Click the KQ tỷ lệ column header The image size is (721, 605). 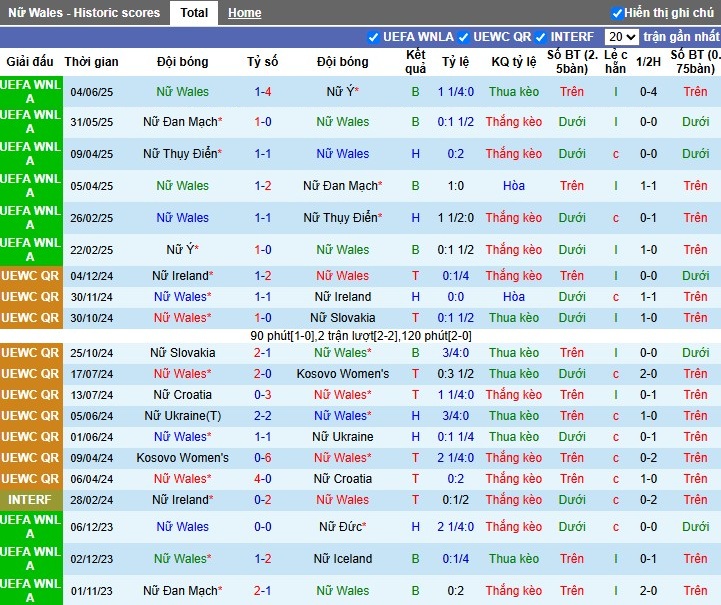pyautogui.click(x=514, y=62)
